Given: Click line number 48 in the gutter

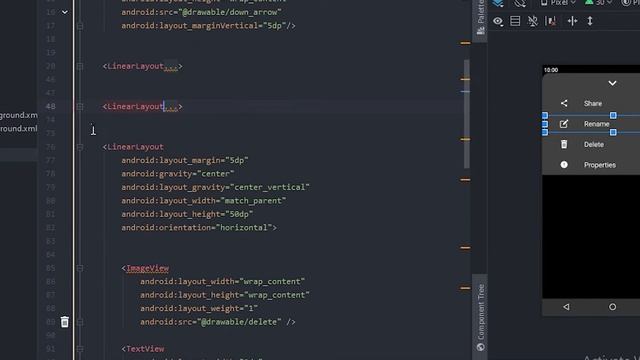Looking at the screenshot, I should click(50, 107).
